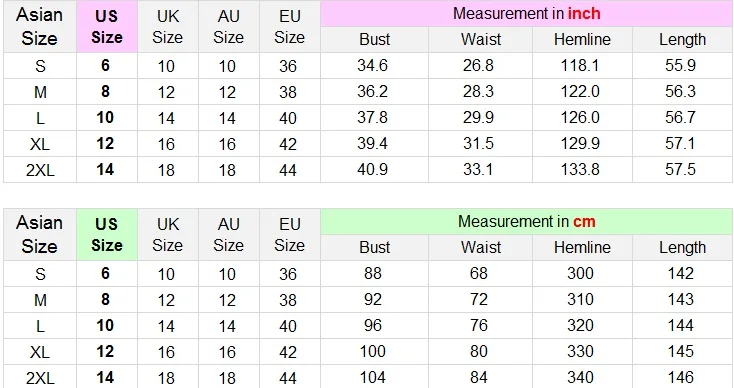
Task: Click the green 'Measurement in cm' header
Action: point(527,221)
